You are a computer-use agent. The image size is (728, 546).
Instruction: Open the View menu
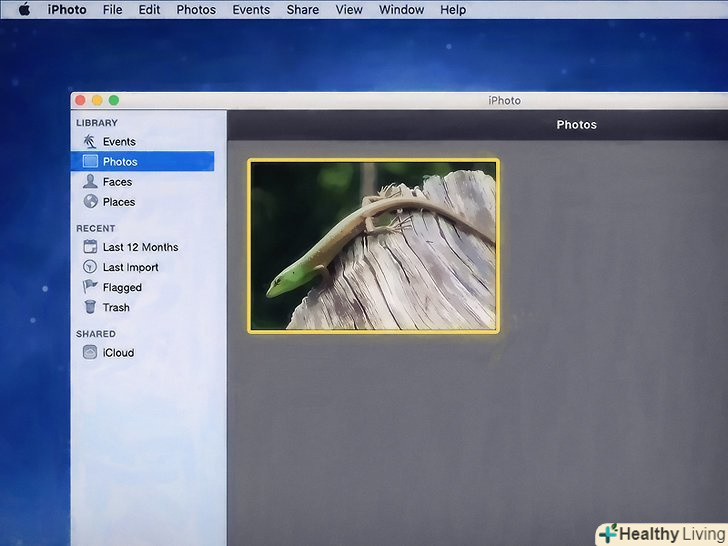point(349,10)
